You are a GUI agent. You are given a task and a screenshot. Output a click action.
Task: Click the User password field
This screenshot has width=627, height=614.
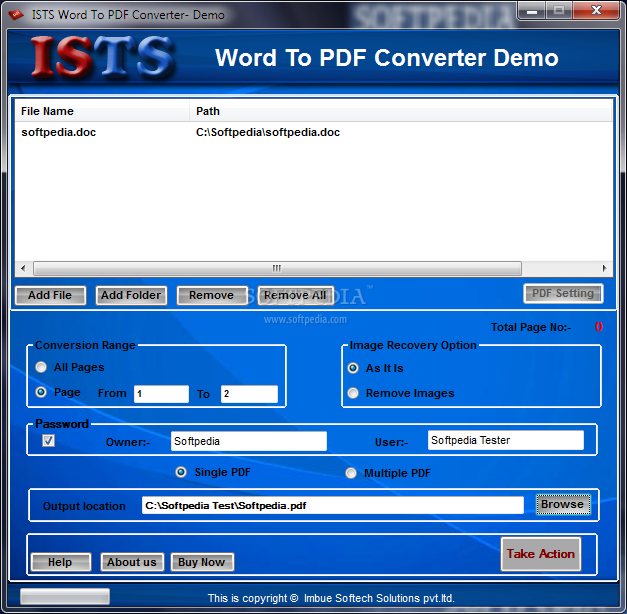(x=505, y=440)
